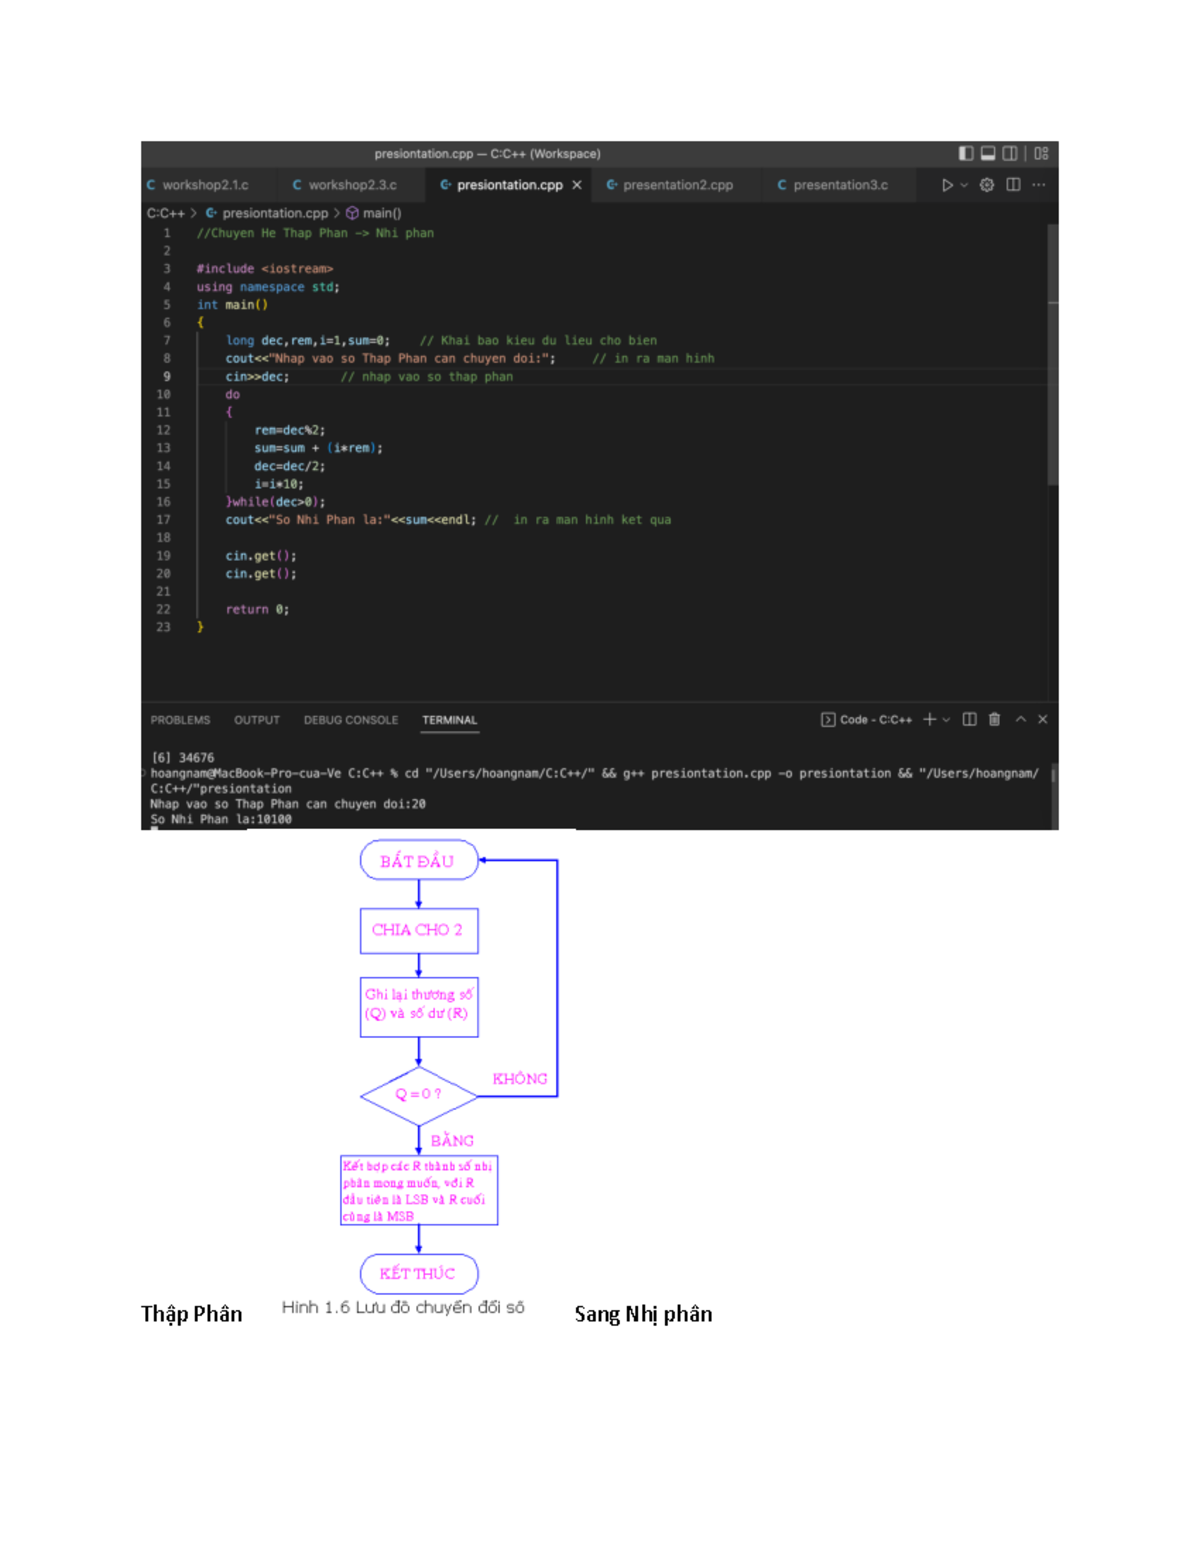Close the presiontation.cpp tab
This screenshot has height=1553, width=1200.
[x=577, y=185]
